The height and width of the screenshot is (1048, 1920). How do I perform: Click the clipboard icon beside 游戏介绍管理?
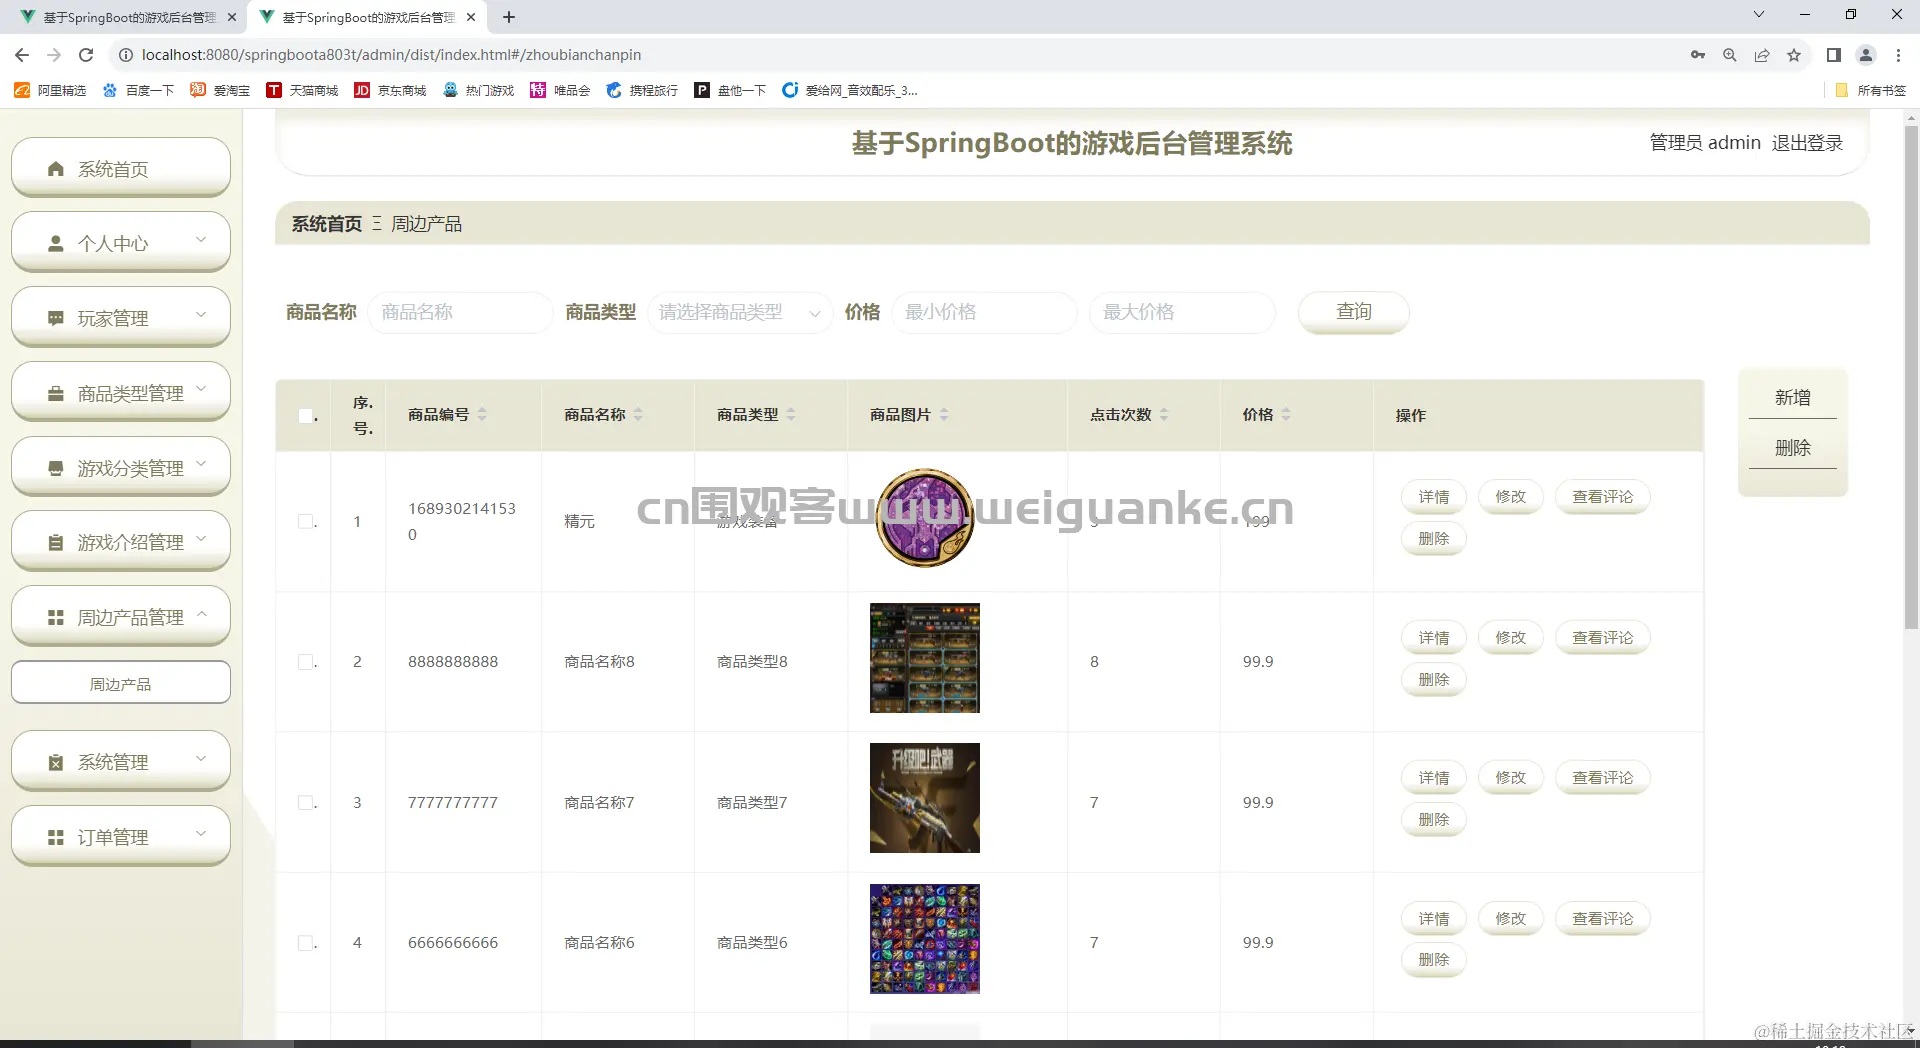[56, 542]
